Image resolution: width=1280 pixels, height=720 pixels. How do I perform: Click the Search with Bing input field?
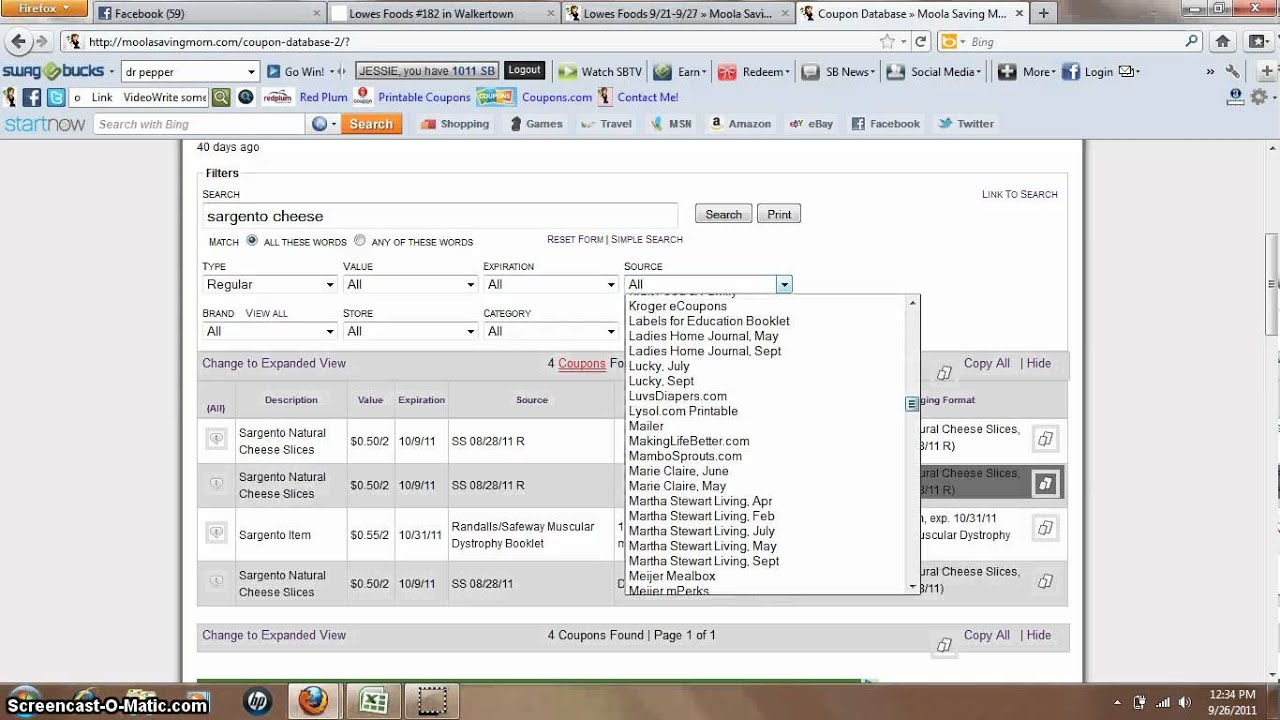coord(199,124)
